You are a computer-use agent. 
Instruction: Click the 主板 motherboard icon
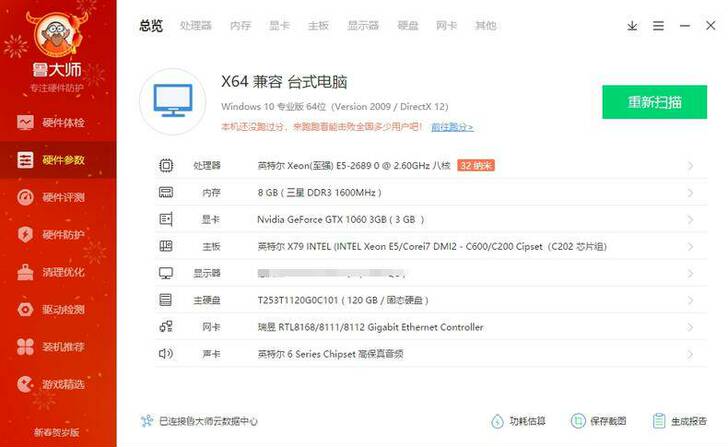(x=166, y=246)
